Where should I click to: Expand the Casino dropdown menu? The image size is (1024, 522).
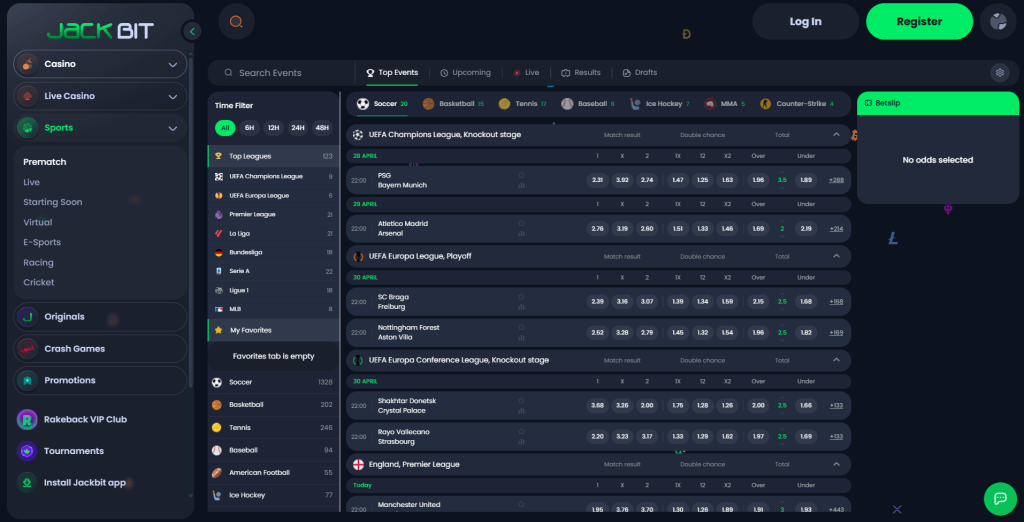pyautogui.click(x=100, y=64)
